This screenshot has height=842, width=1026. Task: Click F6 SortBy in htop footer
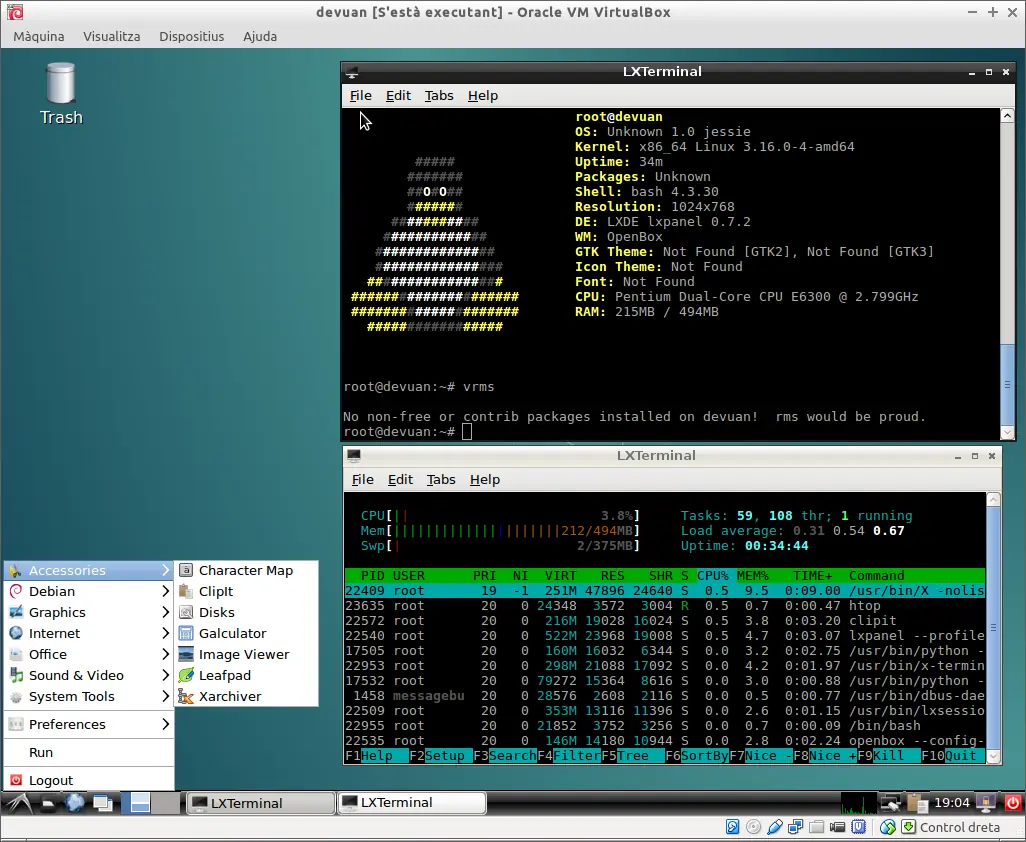pos(696,756)
